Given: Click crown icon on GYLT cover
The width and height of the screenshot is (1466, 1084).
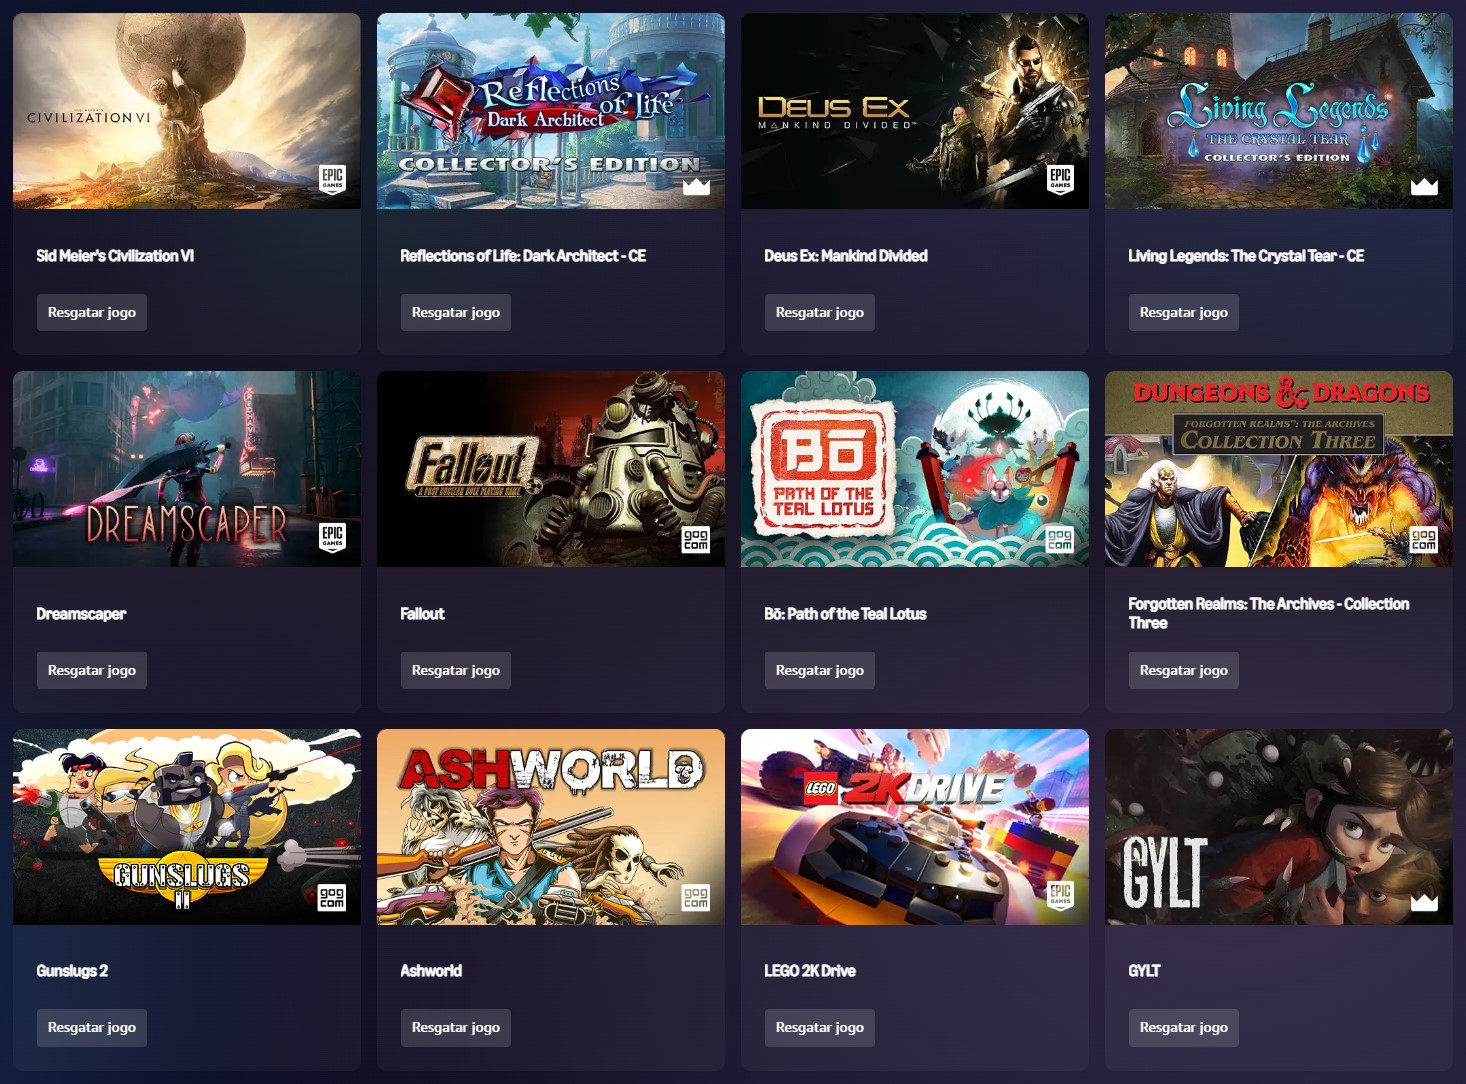Looking at the screenshot, I should [x=1424, y=902].
